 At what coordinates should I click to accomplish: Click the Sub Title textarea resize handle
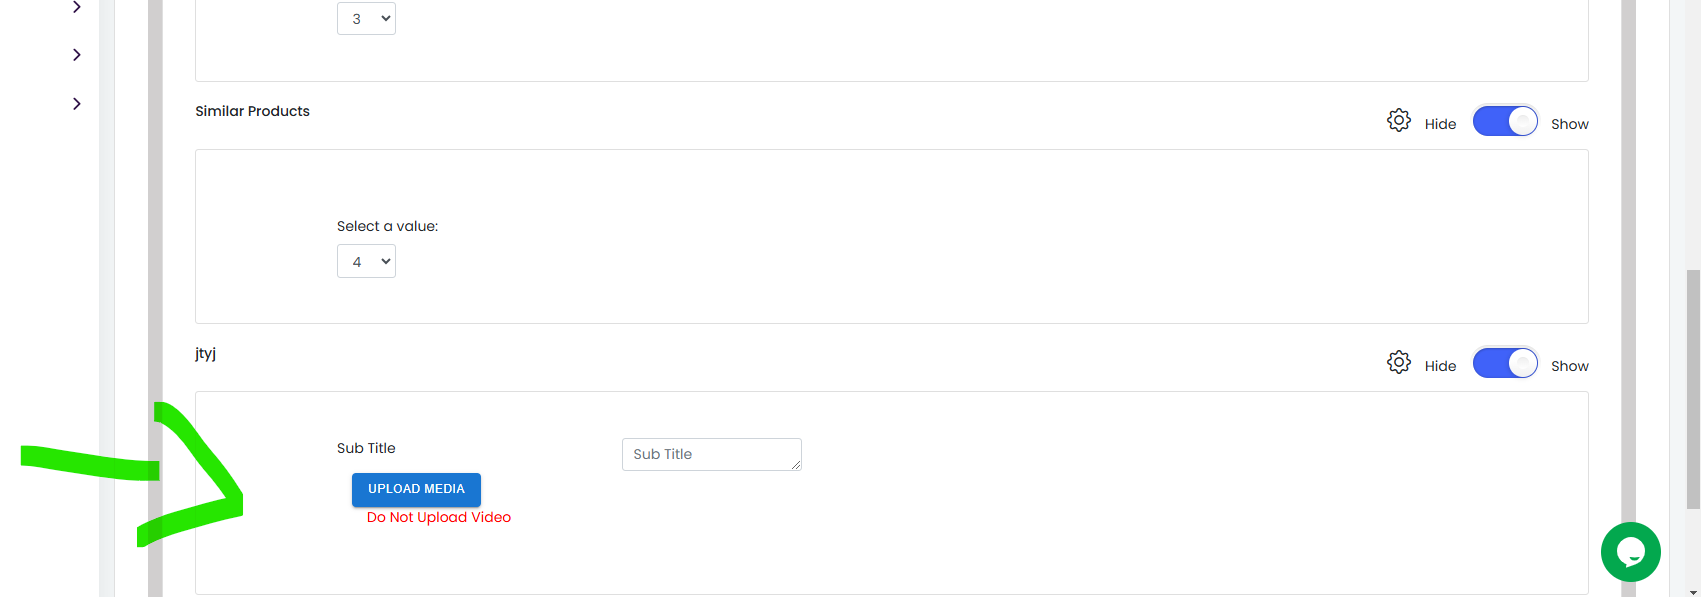pos(796,465)
